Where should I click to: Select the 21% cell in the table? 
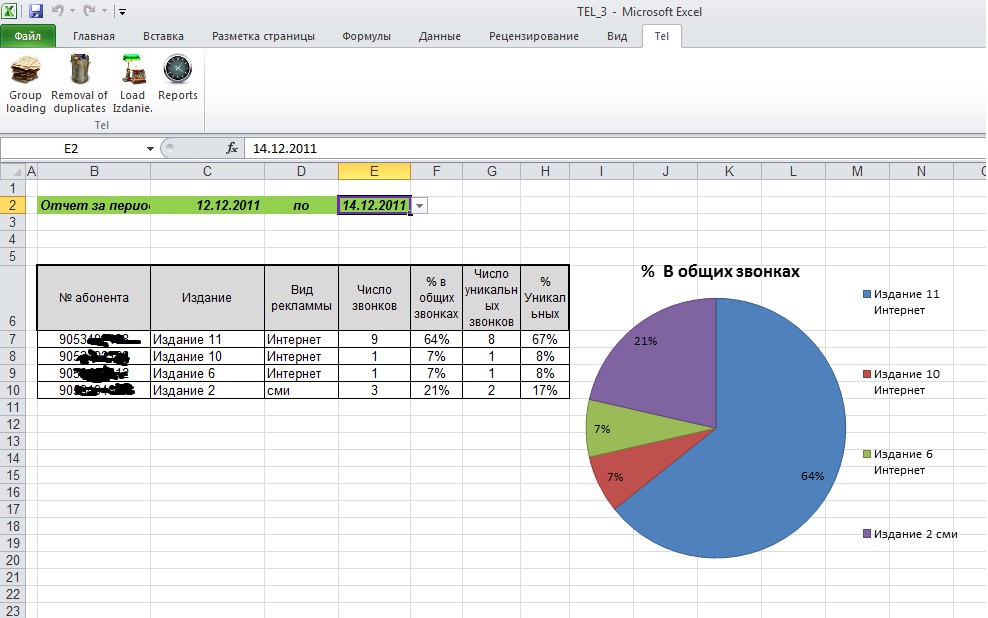[x=436, y=390]
